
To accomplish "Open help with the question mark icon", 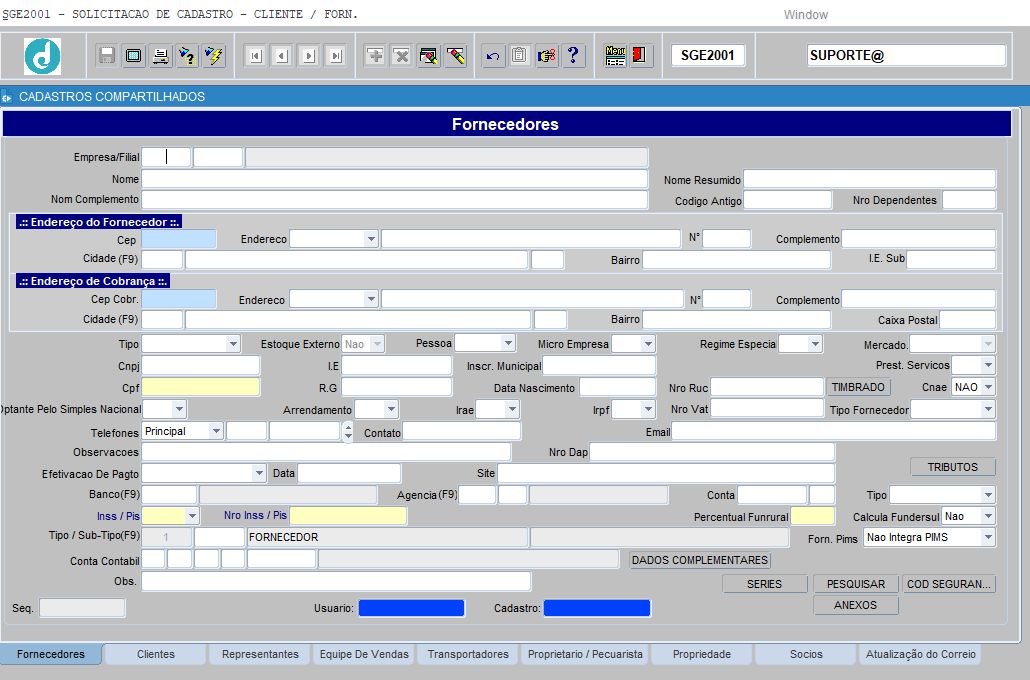I will pyautogui.click(x=573, y=56).
